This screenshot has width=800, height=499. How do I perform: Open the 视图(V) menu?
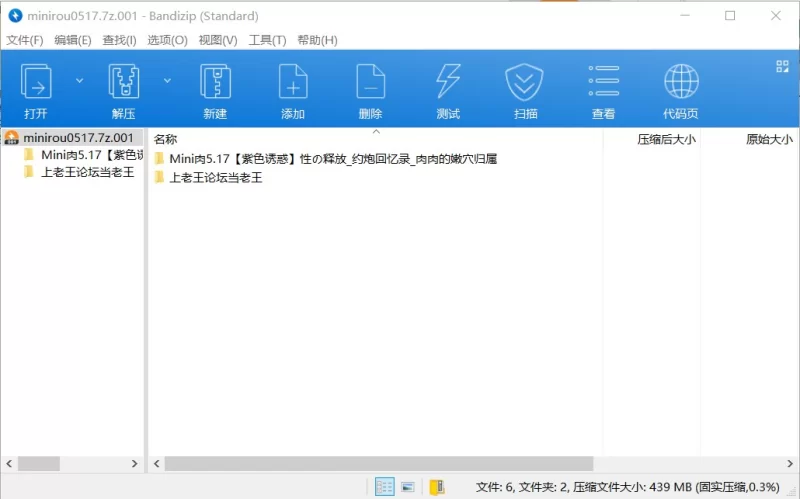click(218, 40)
